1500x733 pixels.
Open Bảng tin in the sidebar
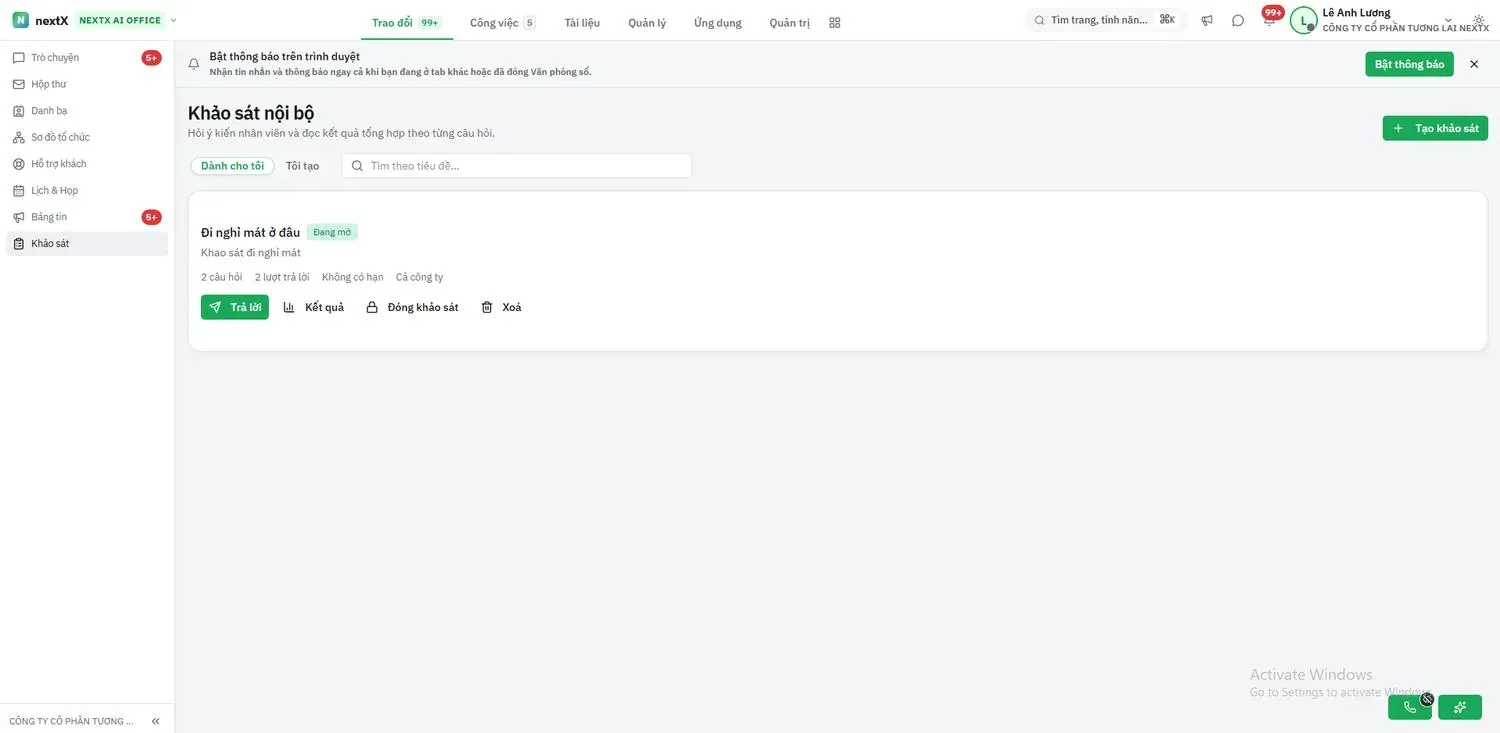tap(87, 217)
